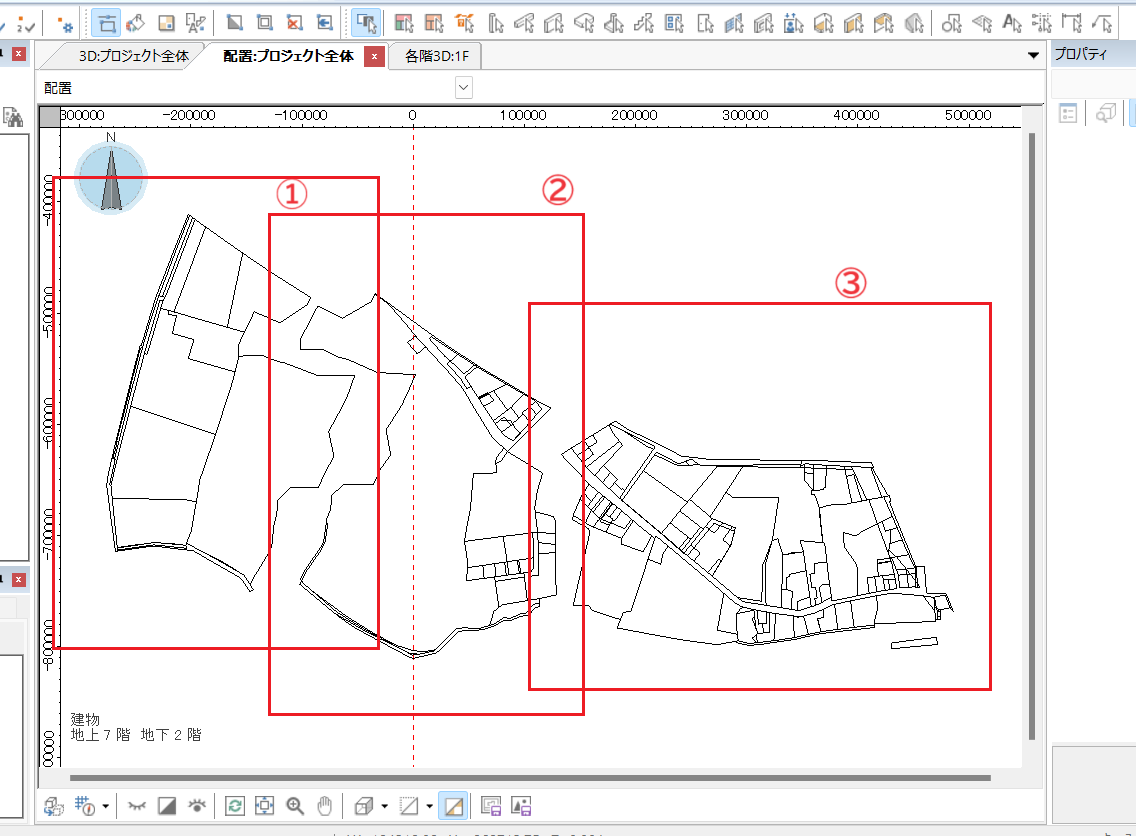Switch to the 各階3D:1F tab
Screen dimensions: 1136x836
click(436, 57)
